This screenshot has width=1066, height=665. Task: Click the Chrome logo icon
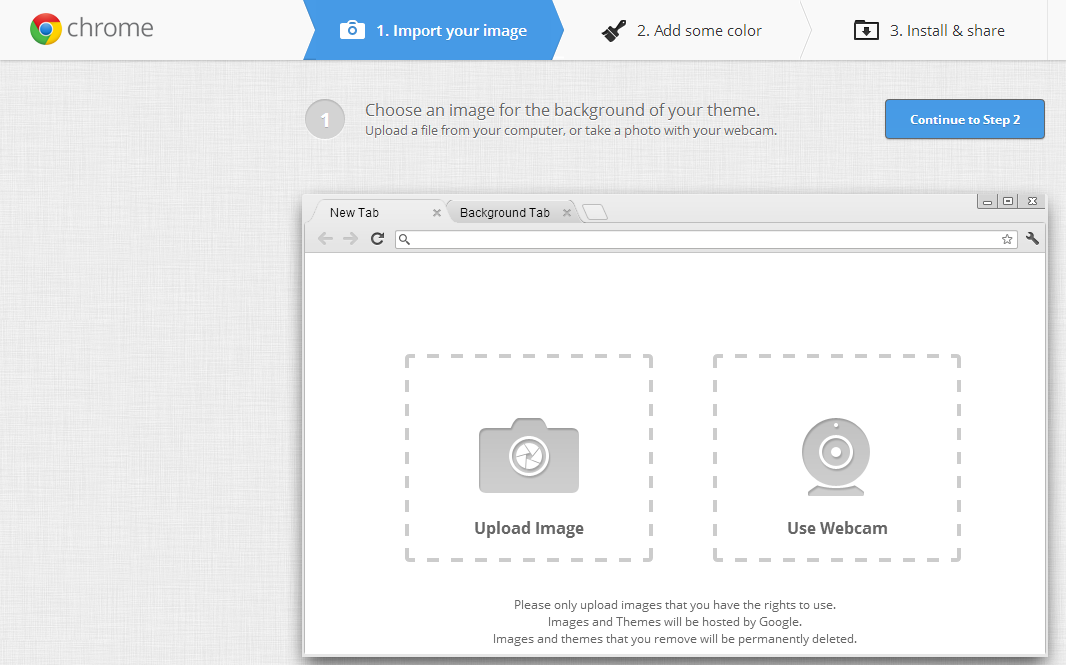pos(46,29)
